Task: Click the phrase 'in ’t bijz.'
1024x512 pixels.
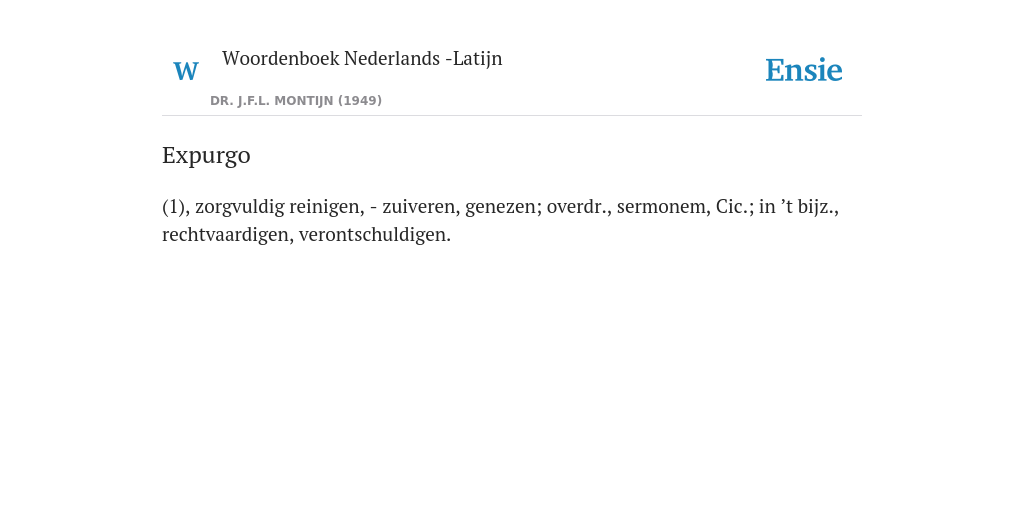Action: [796, 207]
